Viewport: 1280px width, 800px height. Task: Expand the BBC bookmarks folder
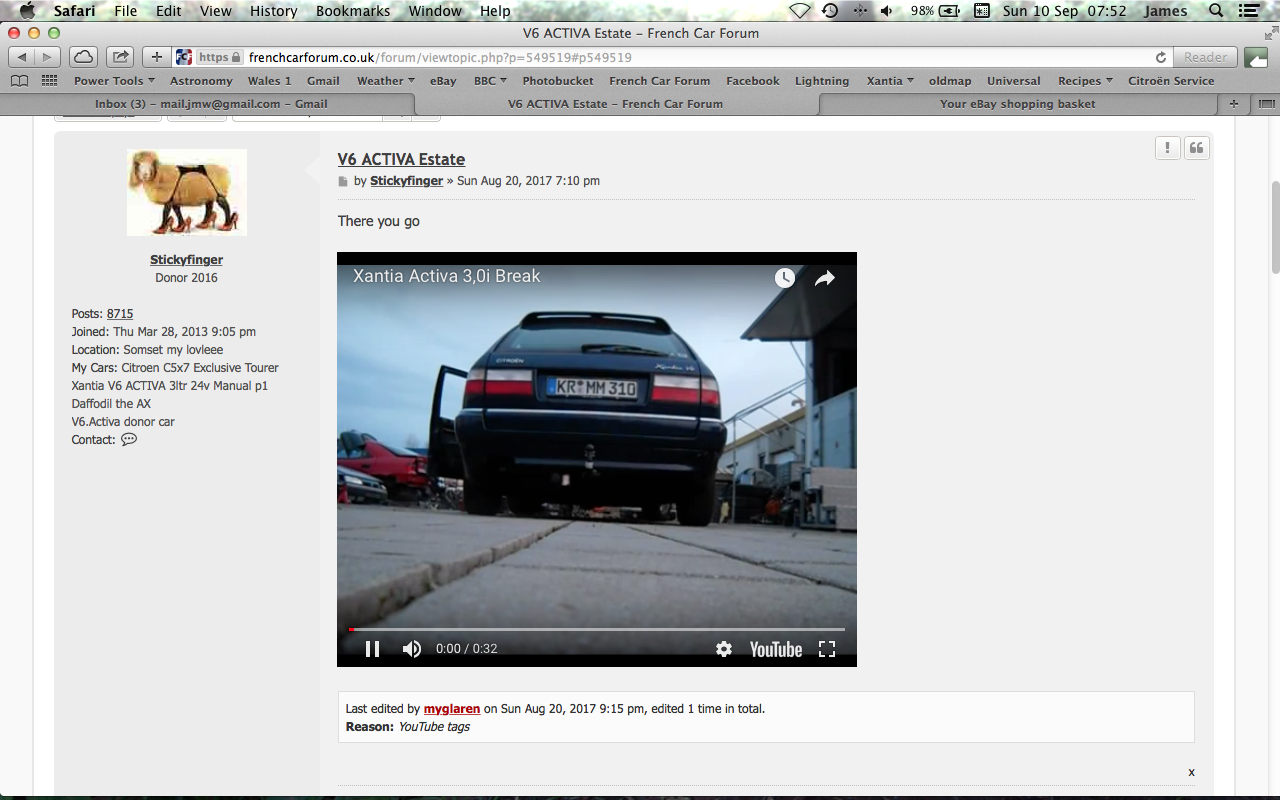(490, 81)
